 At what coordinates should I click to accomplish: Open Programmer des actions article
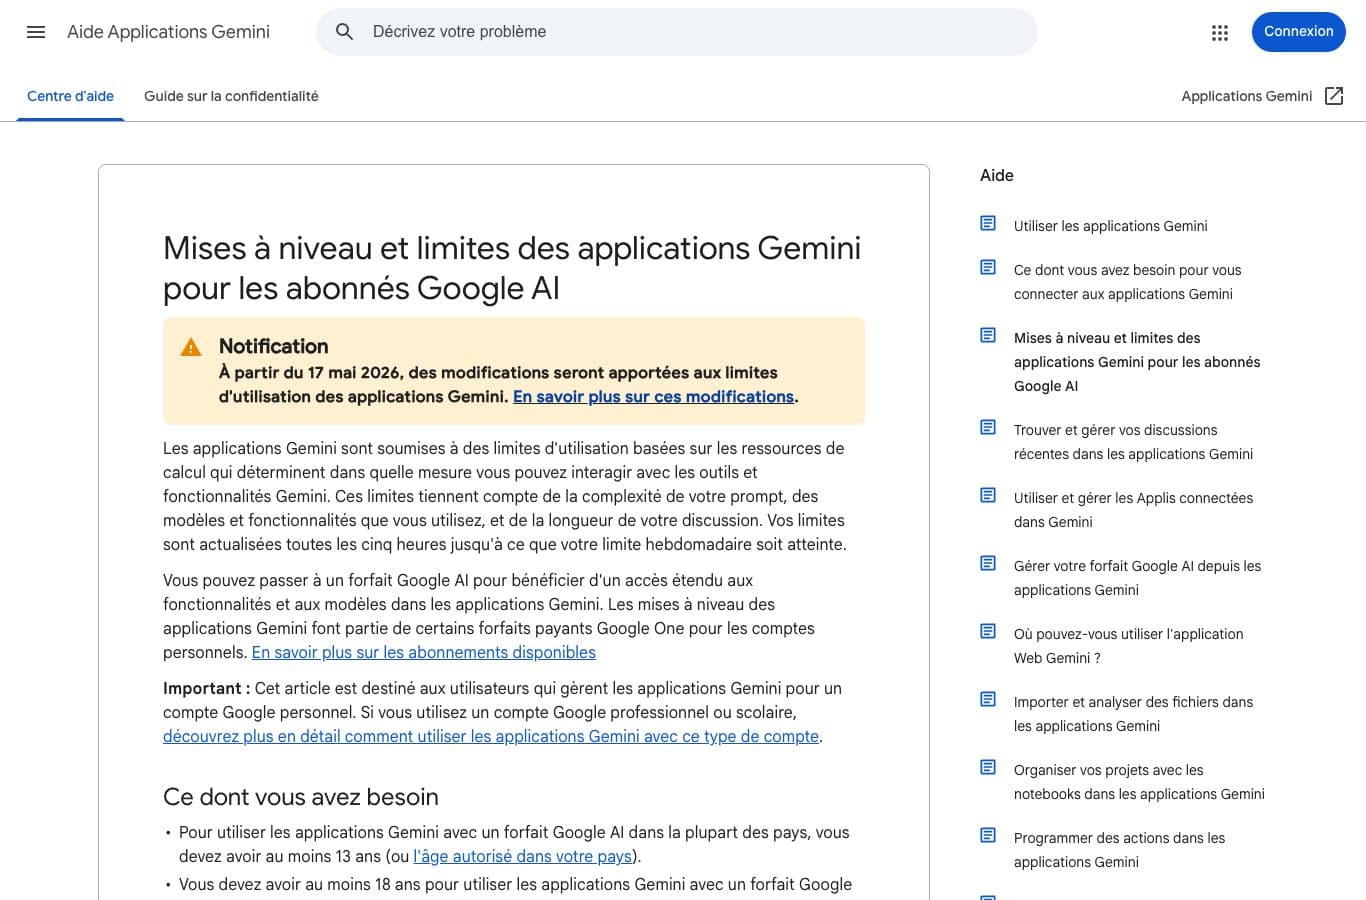[x=1119, y=850]
